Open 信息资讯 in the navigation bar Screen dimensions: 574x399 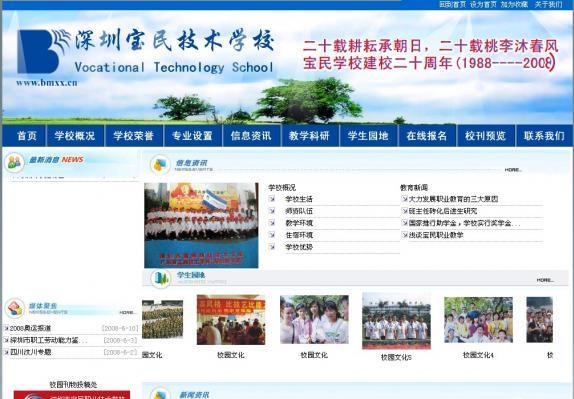pyautogui.click(x=251, y=136)
